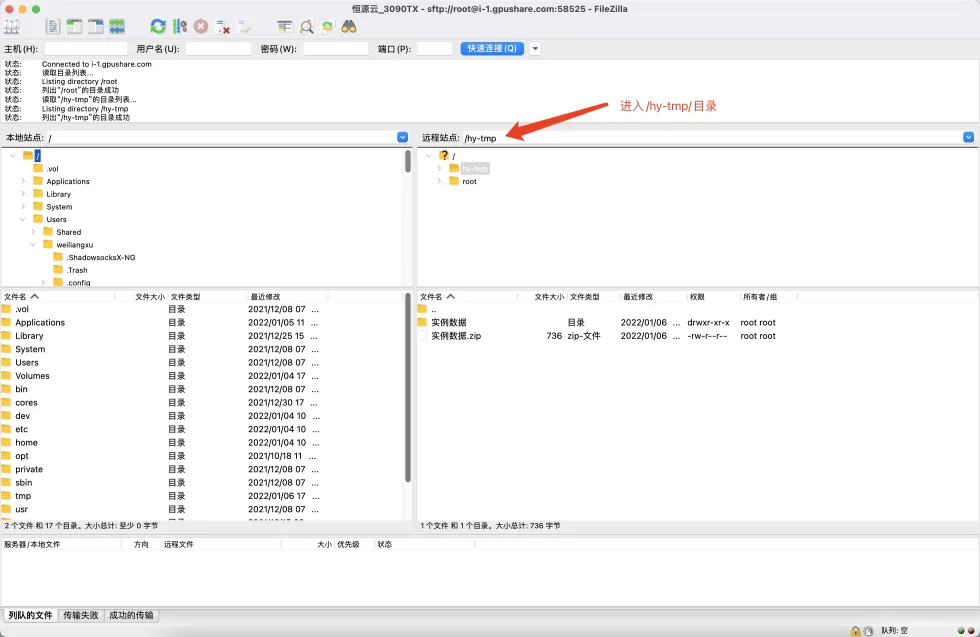Screen dimensions: 980x637
Task: Select the etc folder in local list
Action: point(21,429)
